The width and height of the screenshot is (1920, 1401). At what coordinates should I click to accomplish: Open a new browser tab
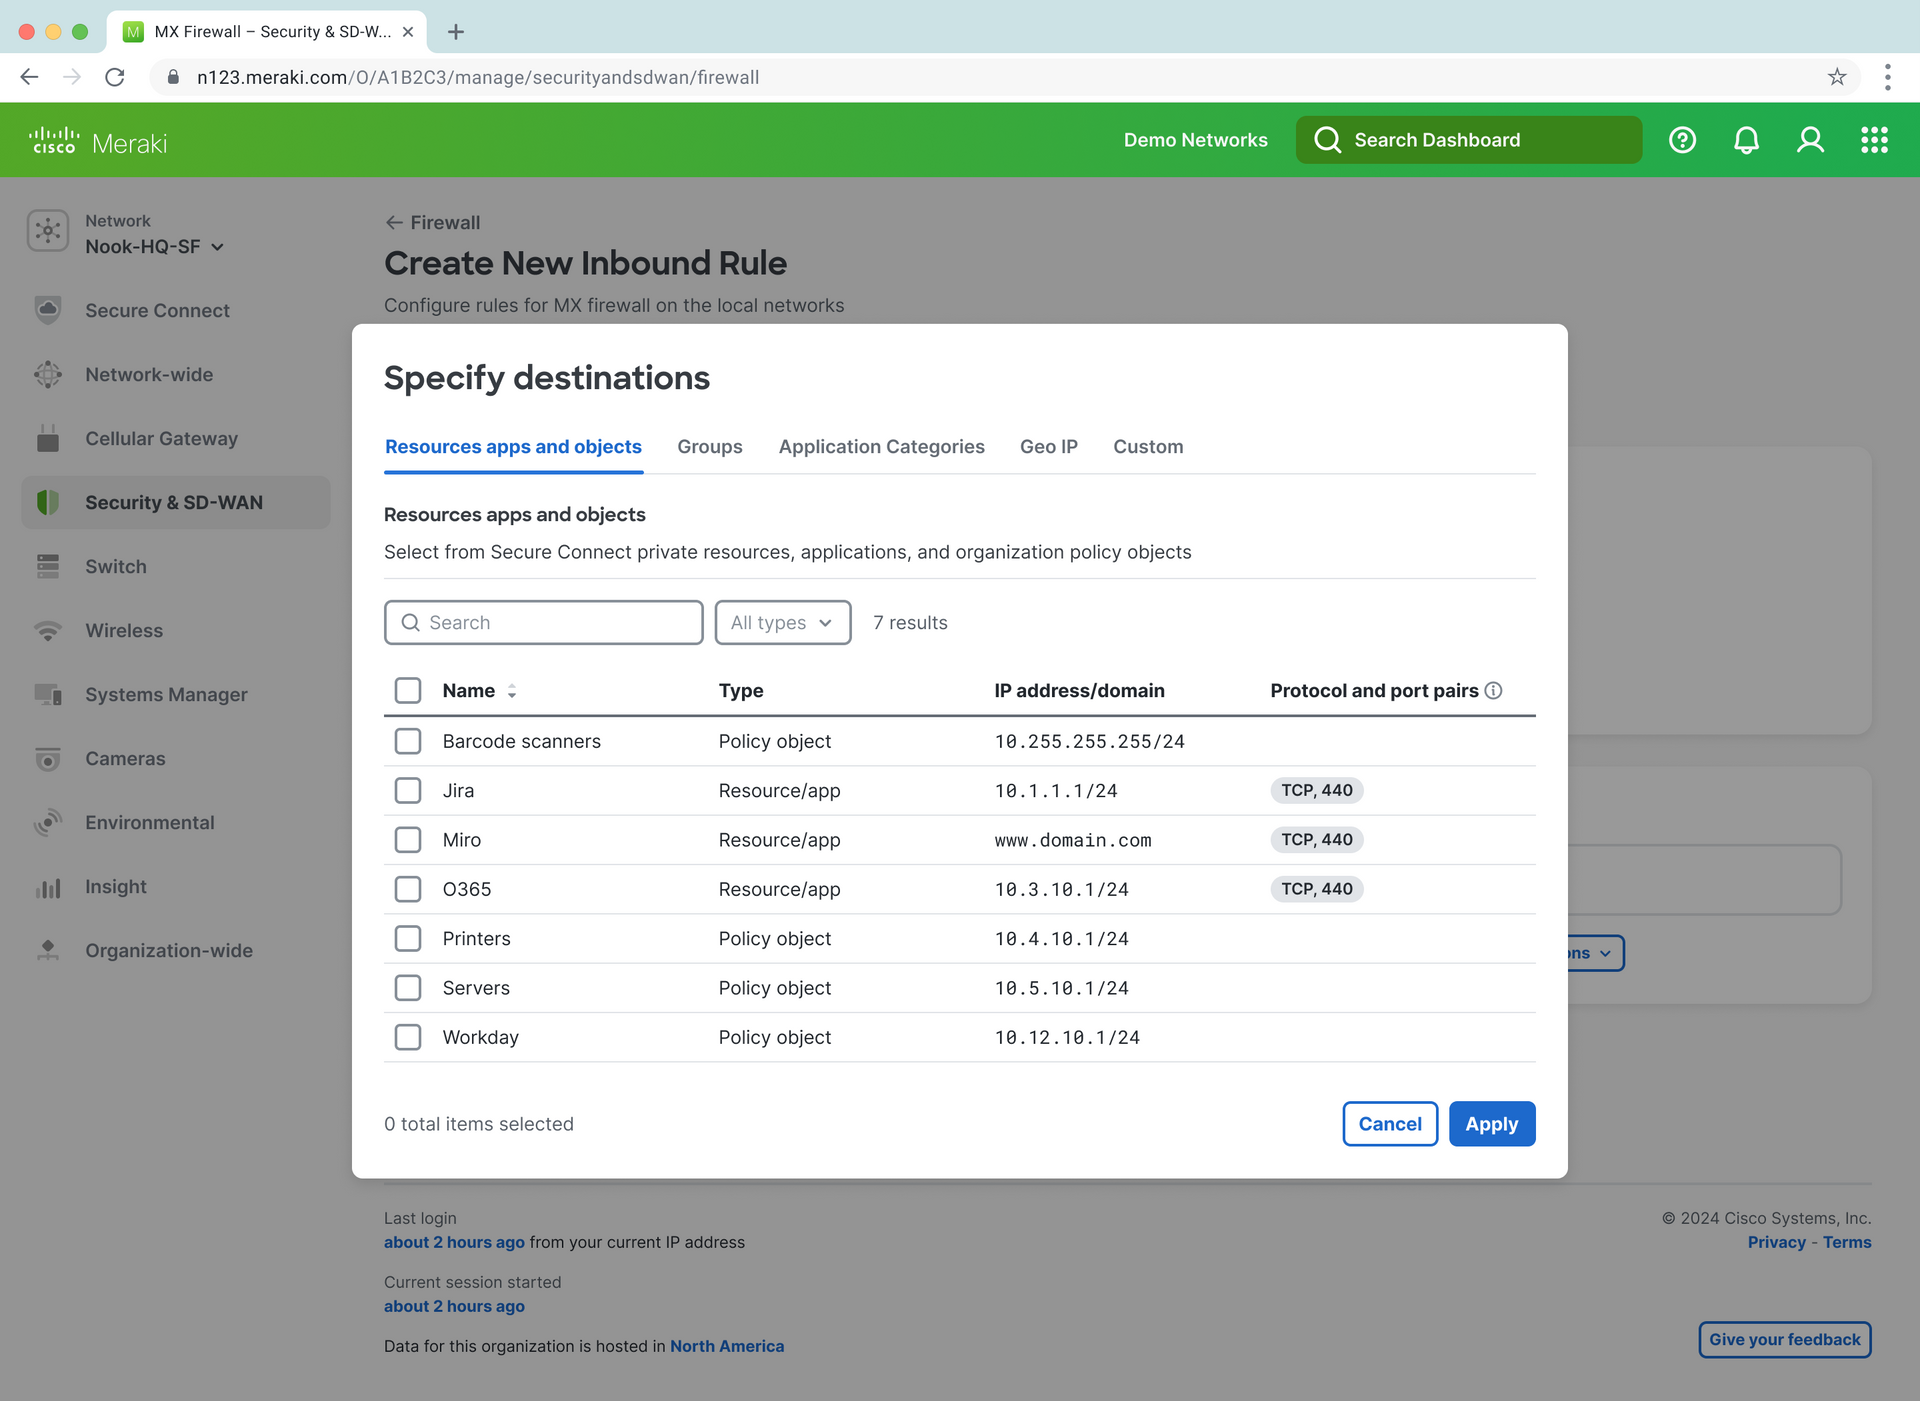pos(456,32)
